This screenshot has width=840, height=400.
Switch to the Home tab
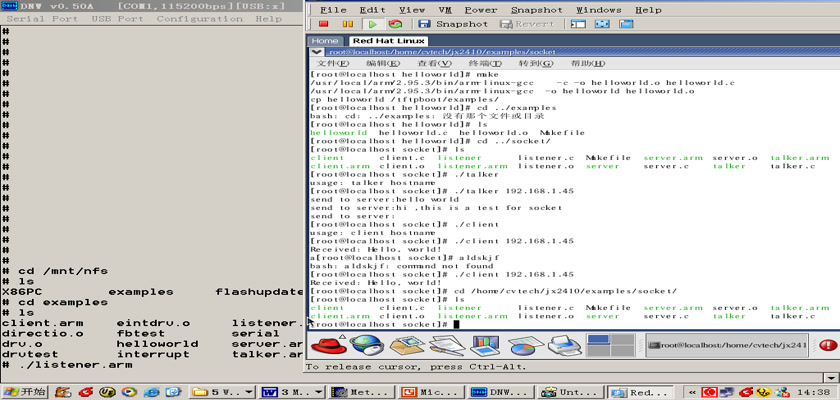(x=326, y=40)
